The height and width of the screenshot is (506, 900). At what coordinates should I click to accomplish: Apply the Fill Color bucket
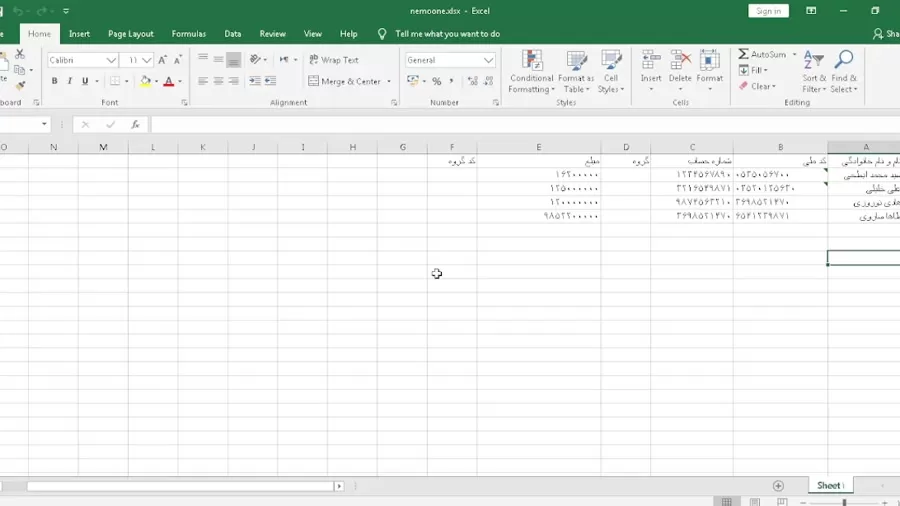click(x=145, y=81)
